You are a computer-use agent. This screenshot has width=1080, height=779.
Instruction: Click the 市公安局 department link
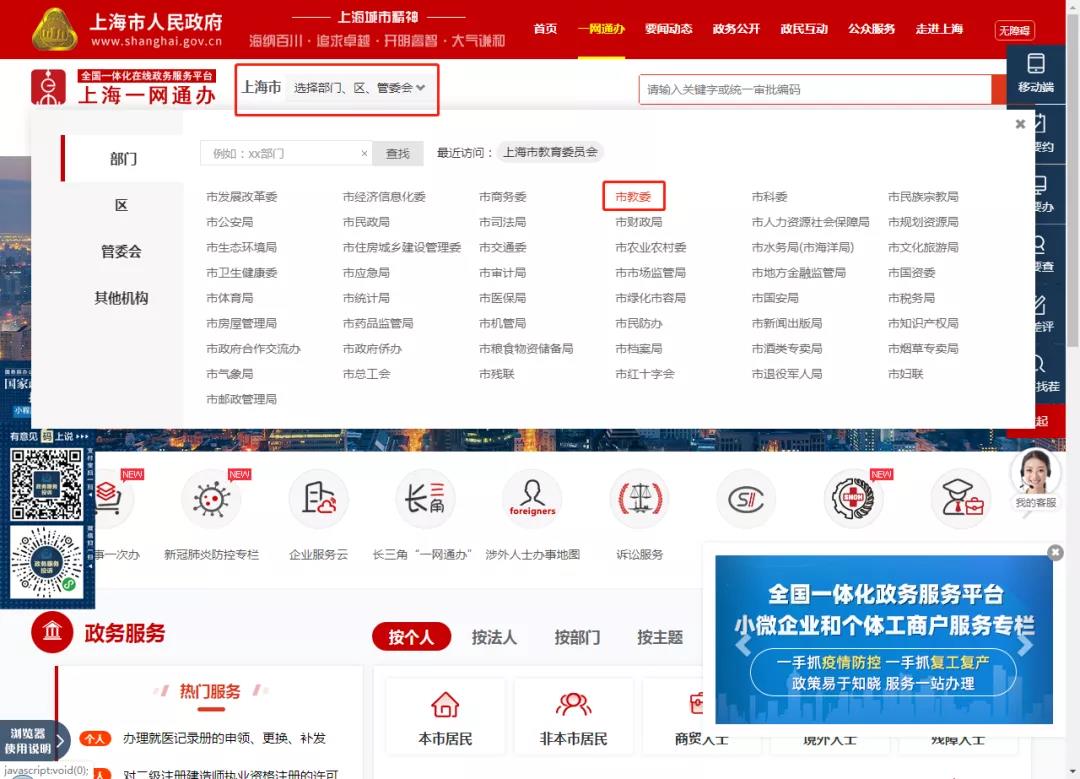(x=229, y=222)
